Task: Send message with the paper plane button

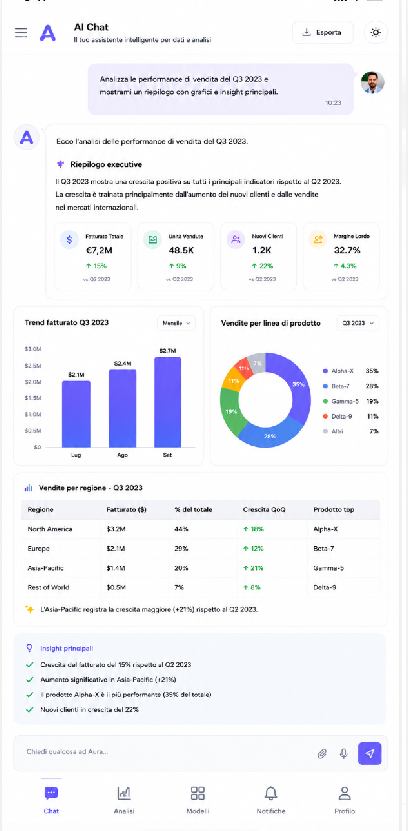Action: pos(369,753)
